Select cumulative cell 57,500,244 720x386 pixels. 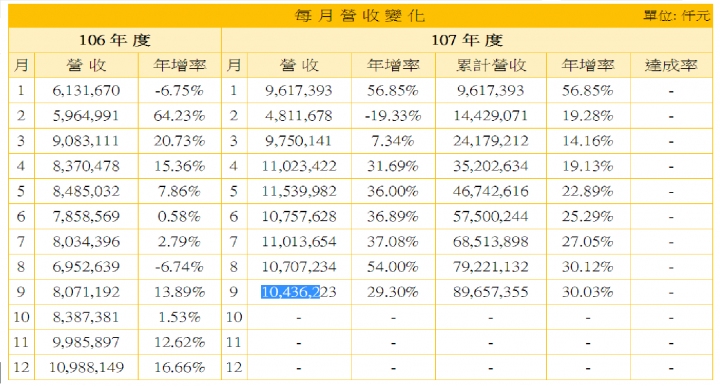click(491, 217)
